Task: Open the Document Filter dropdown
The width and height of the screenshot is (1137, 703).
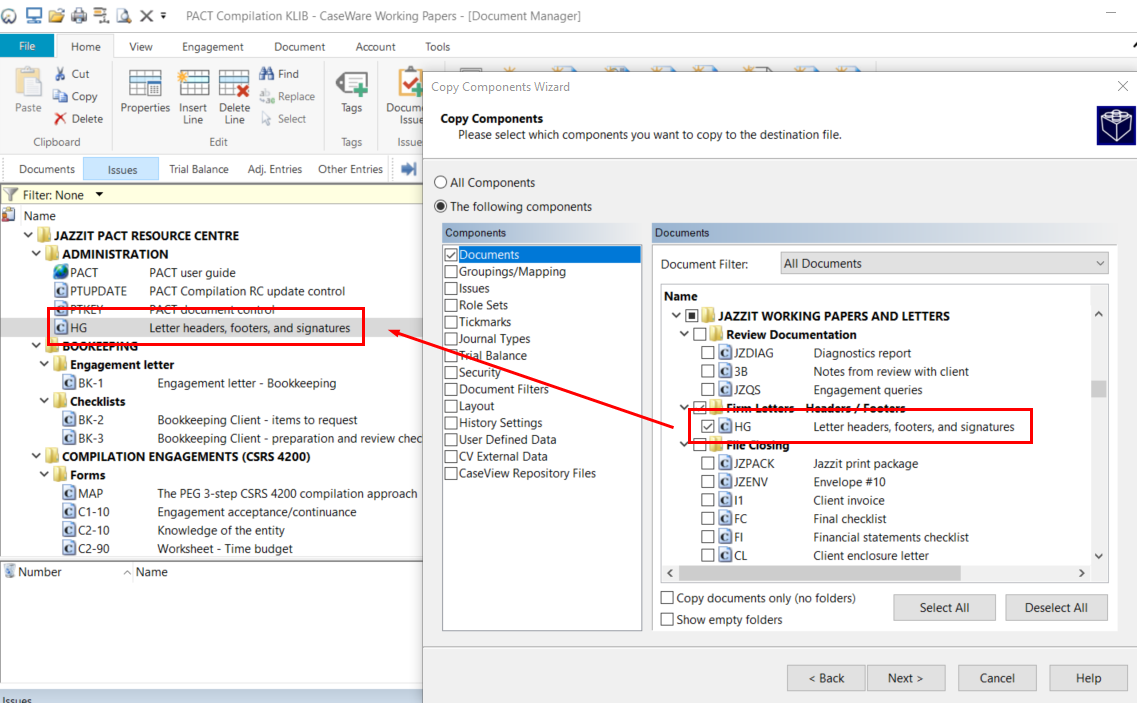Action: [x=944, y=263]
